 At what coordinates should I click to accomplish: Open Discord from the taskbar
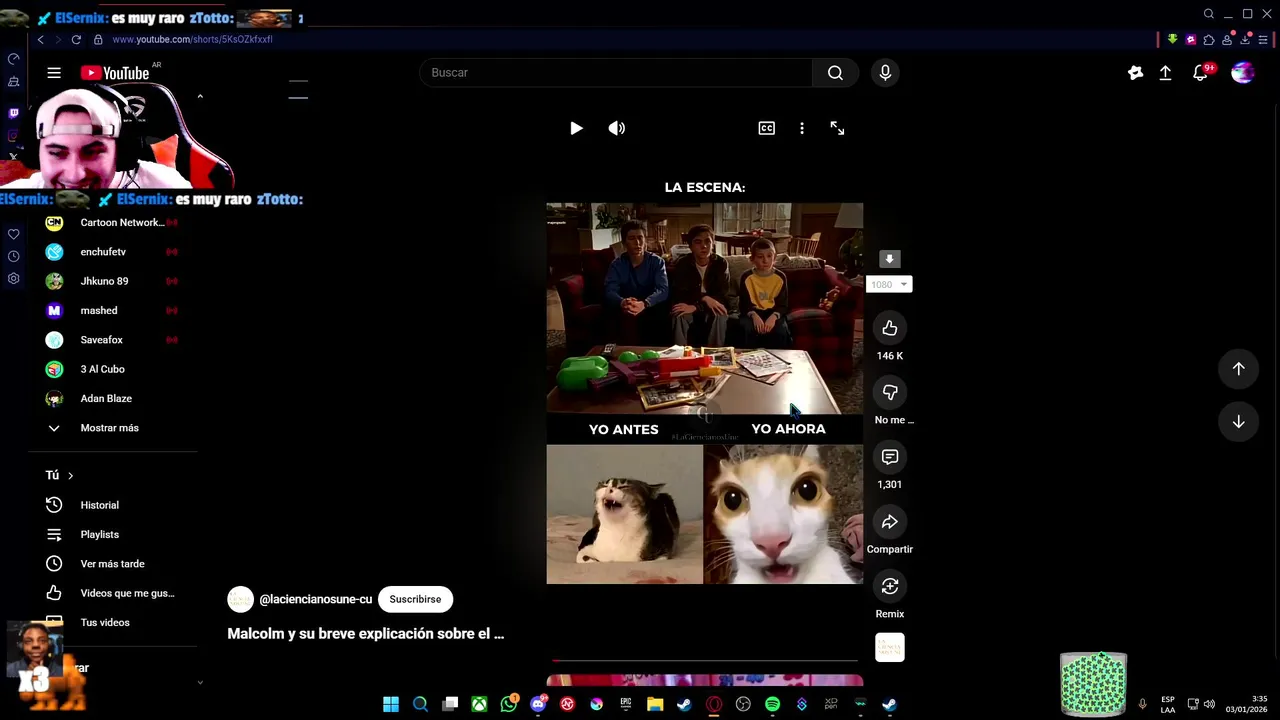click(538, 704)
